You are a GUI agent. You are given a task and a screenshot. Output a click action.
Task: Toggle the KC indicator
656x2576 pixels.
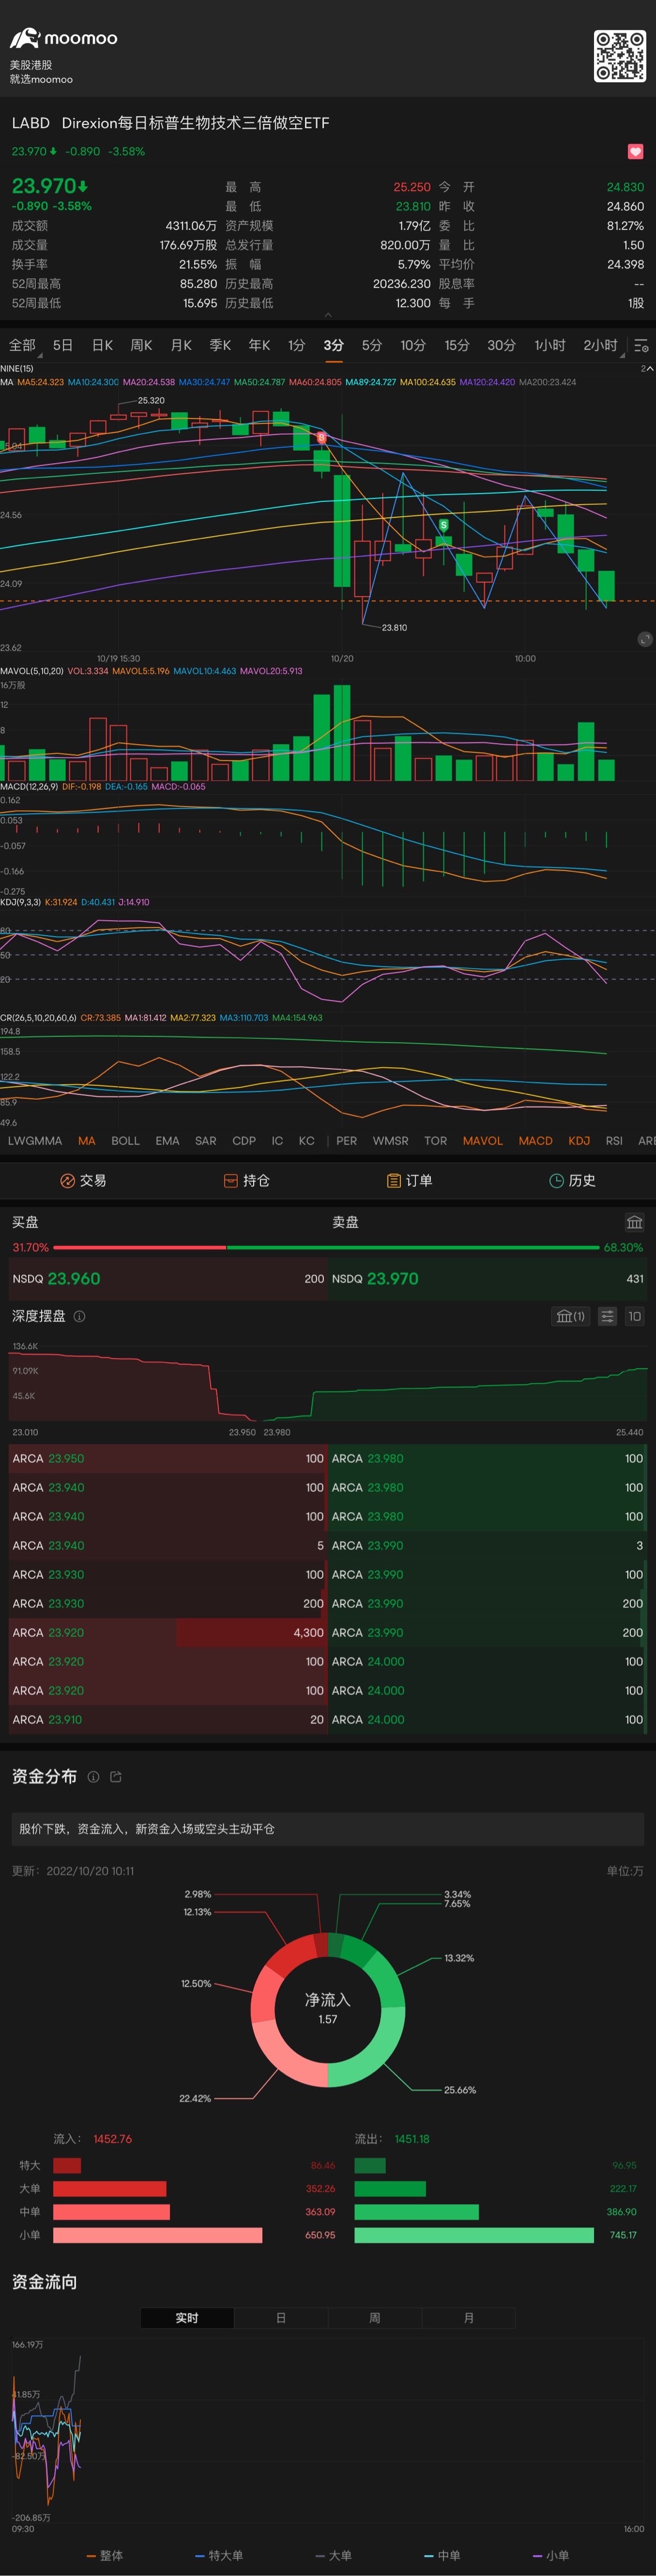click(306, 1141)
